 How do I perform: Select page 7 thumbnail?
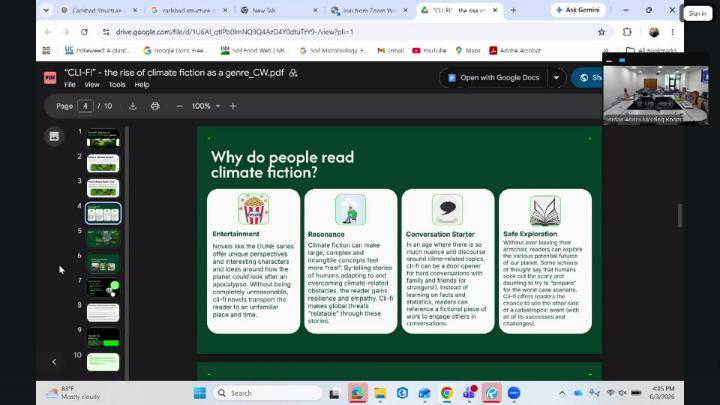click(x=103, y=288)
